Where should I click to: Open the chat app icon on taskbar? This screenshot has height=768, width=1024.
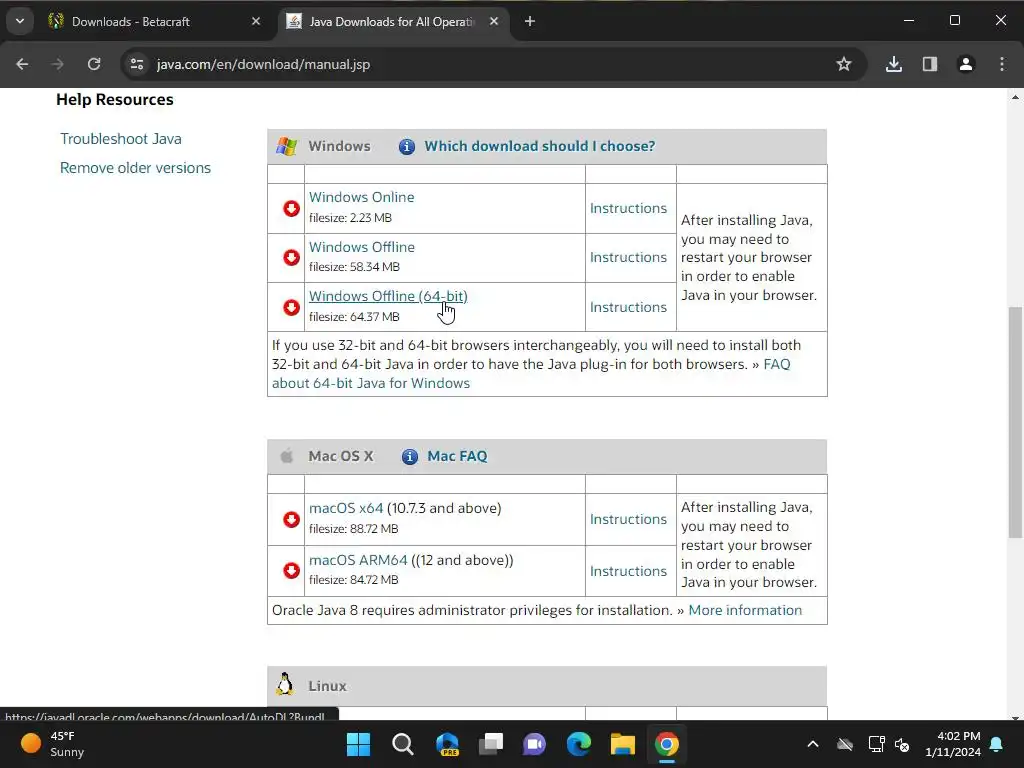point(534,744)
